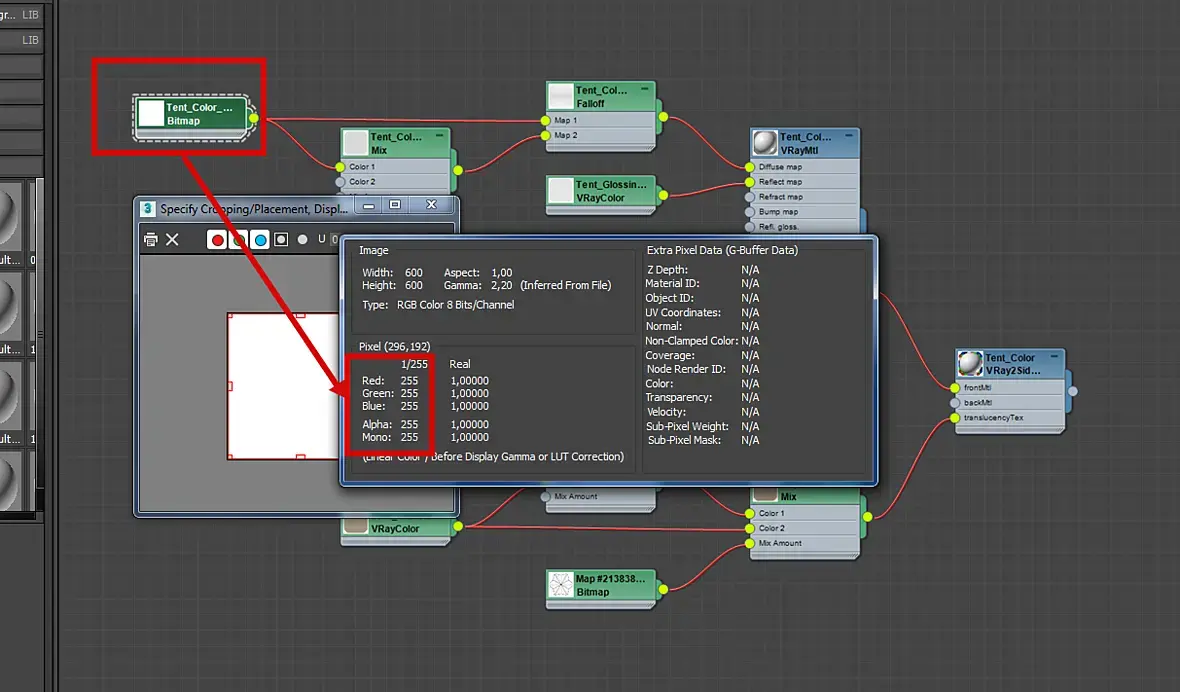Viewport: 1180px width, 692px height.
Task: Click the top crop handle on the bitmap preview
Action: click(x=300, y=315)
